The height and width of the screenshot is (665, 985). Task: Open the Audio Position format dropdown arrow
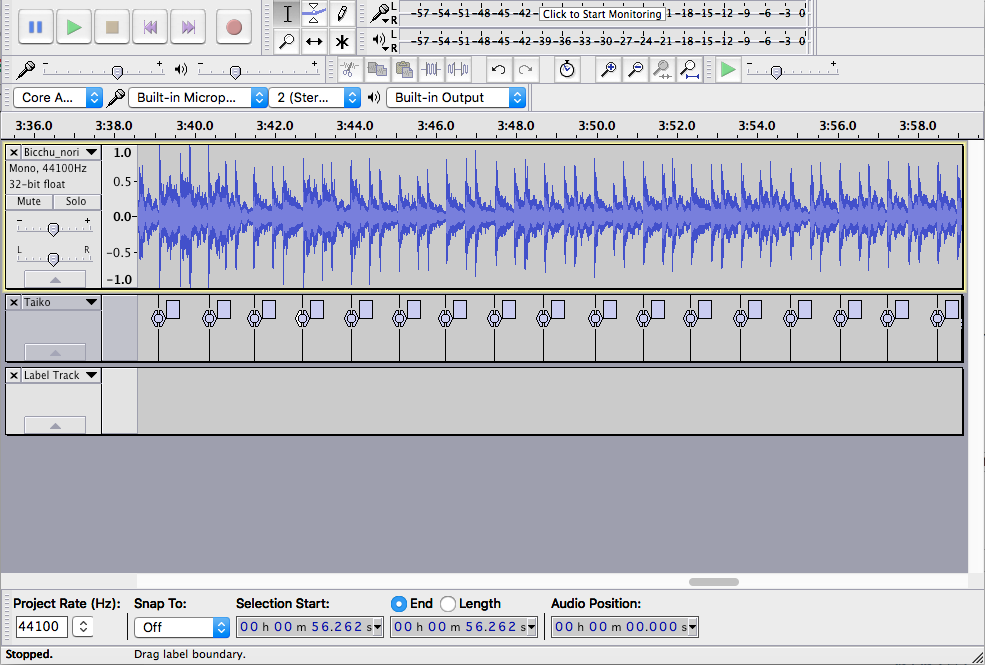tap(692, 627)
